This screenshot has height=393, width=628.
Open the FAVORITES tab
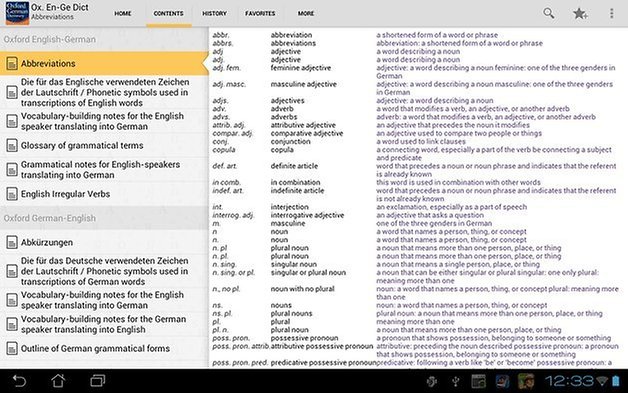(x=260, y=14)
